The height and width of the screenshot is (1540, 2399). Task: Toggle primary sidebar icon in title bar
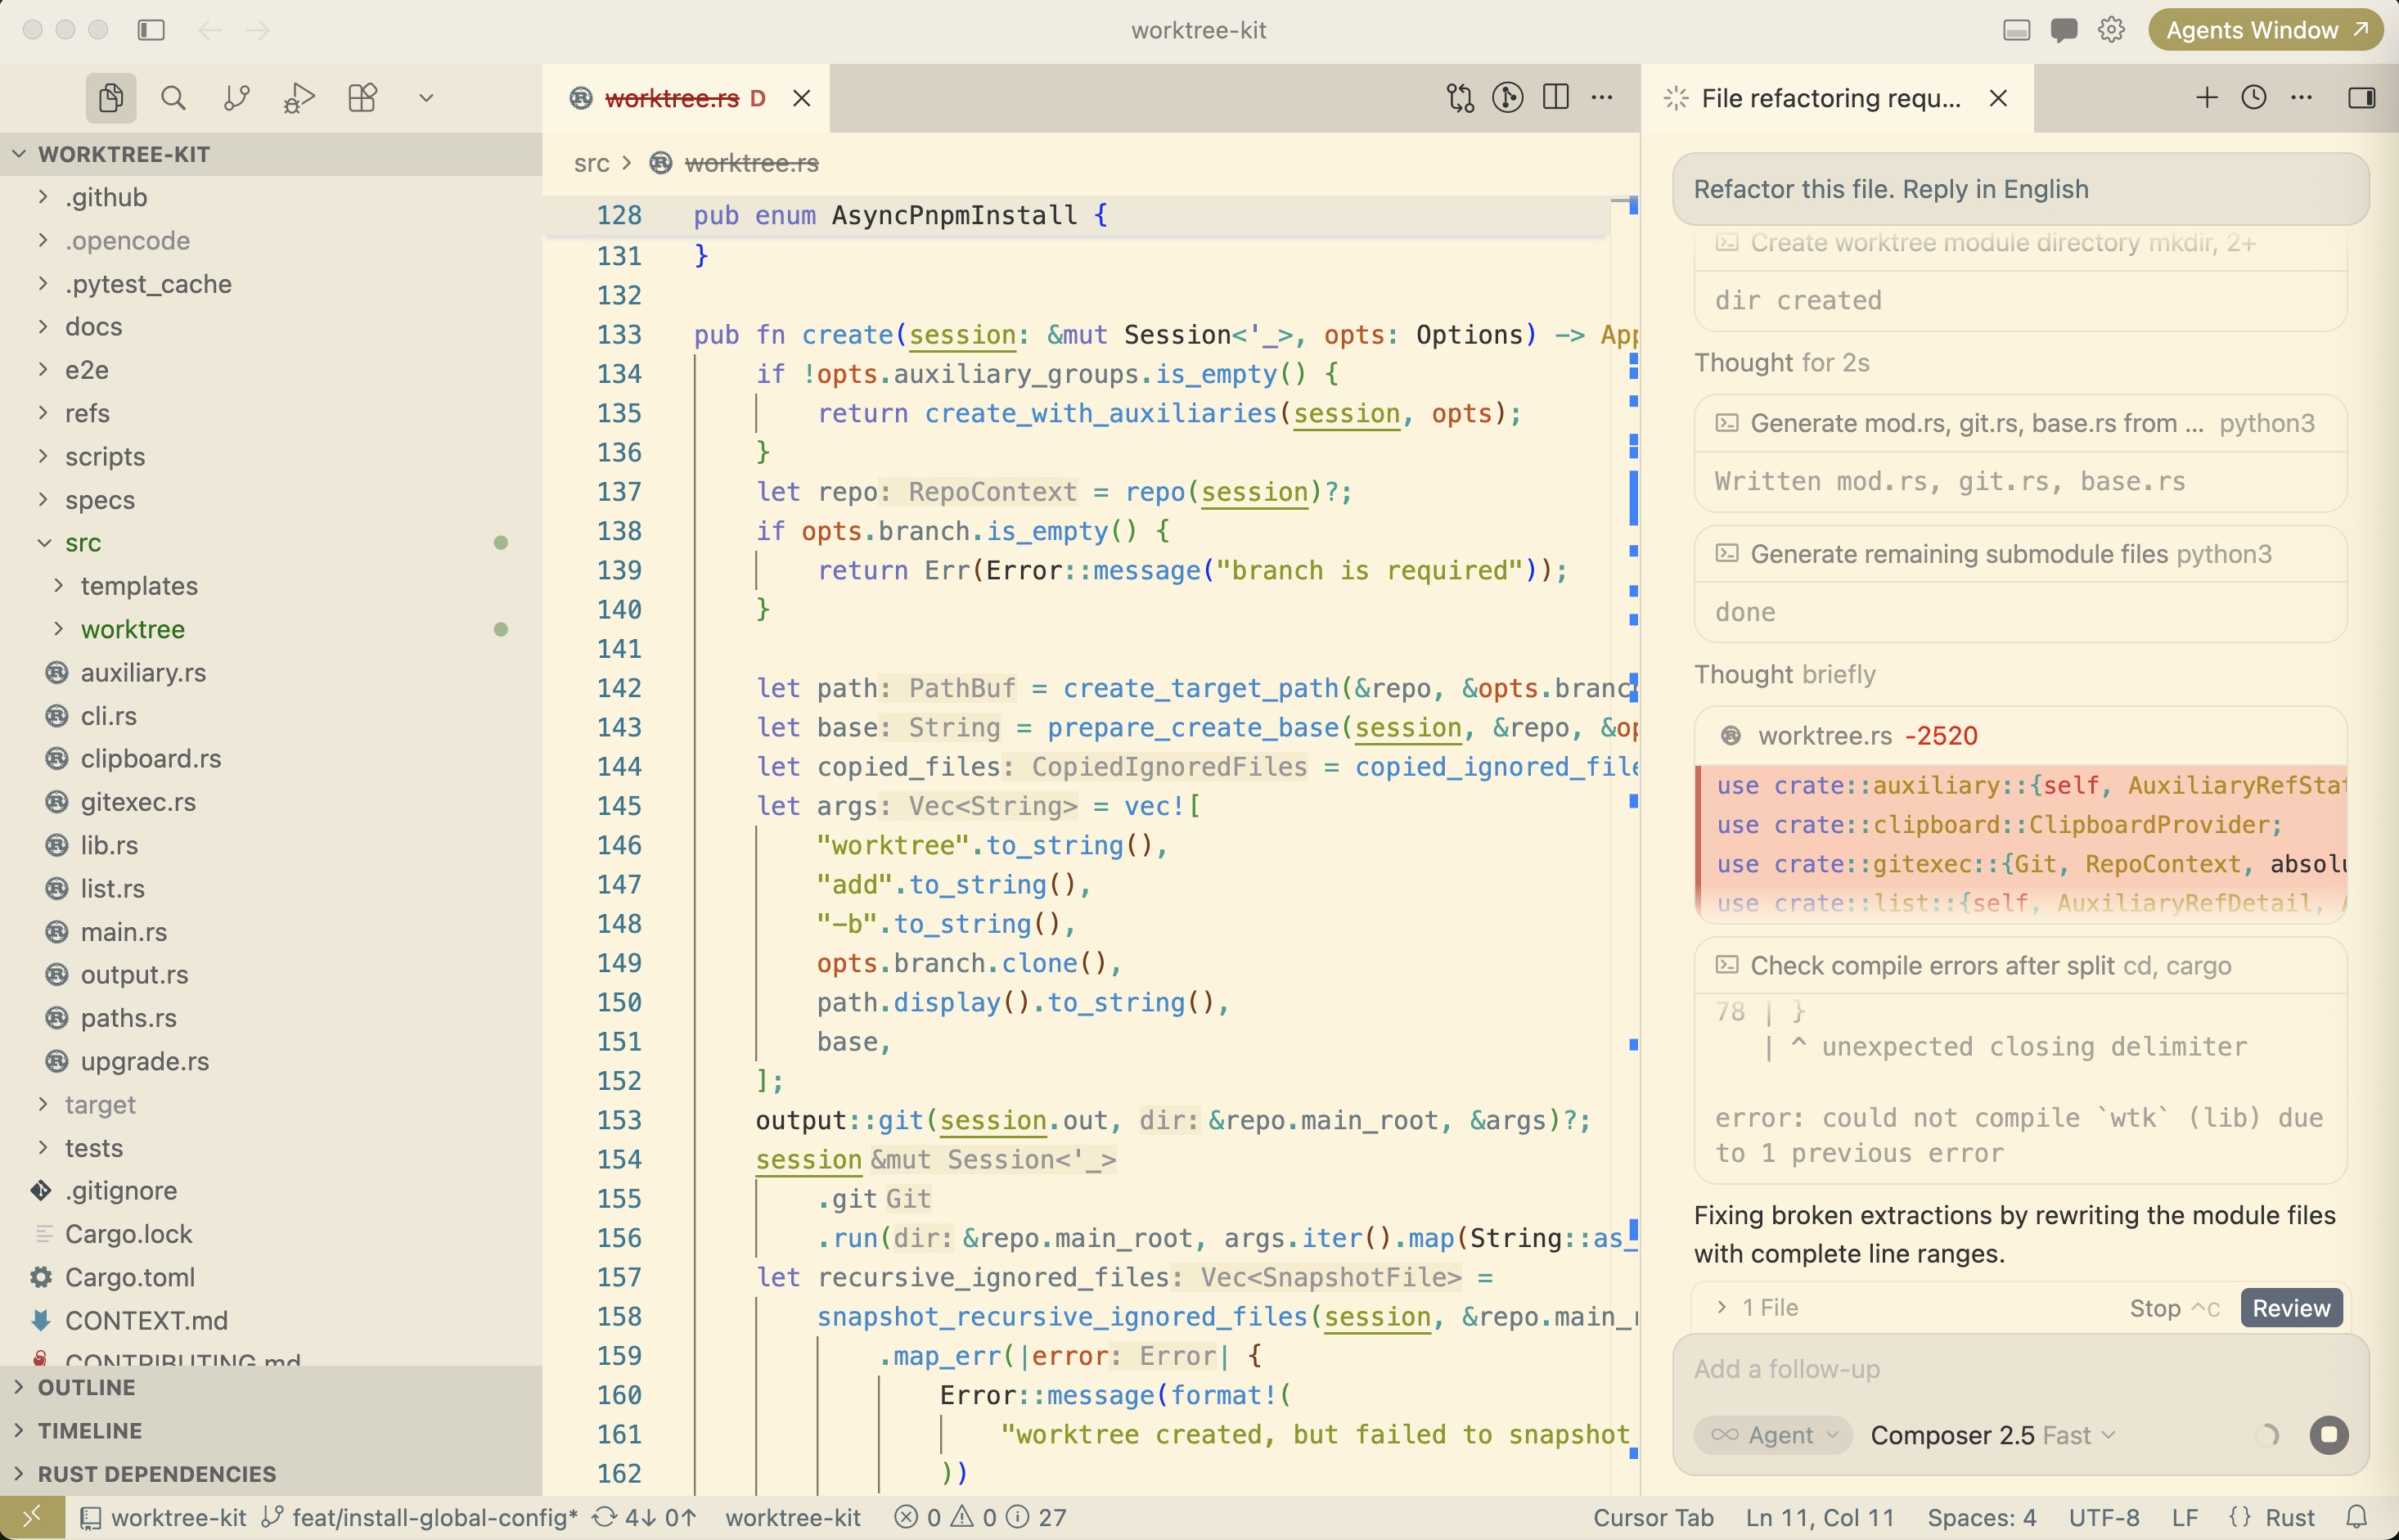point(151,30)
